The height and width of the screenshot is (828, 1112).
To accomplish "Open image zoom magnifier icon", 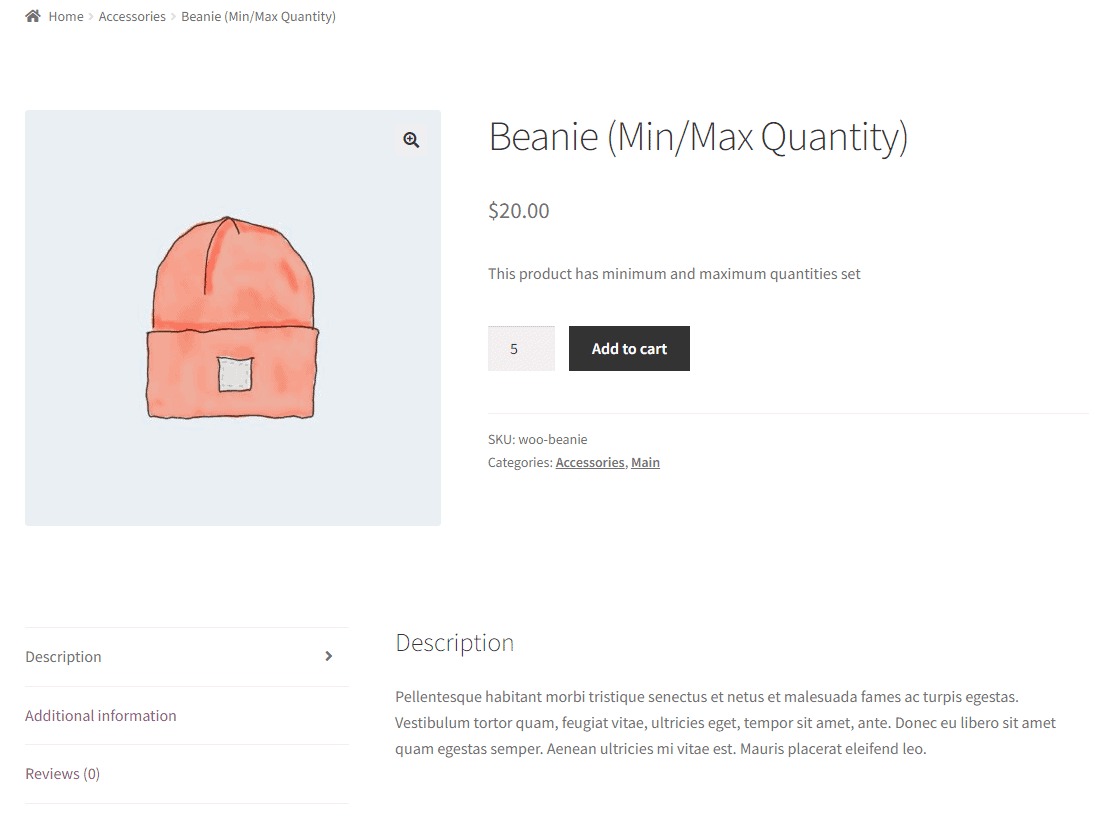I will [x=411, y=140].
